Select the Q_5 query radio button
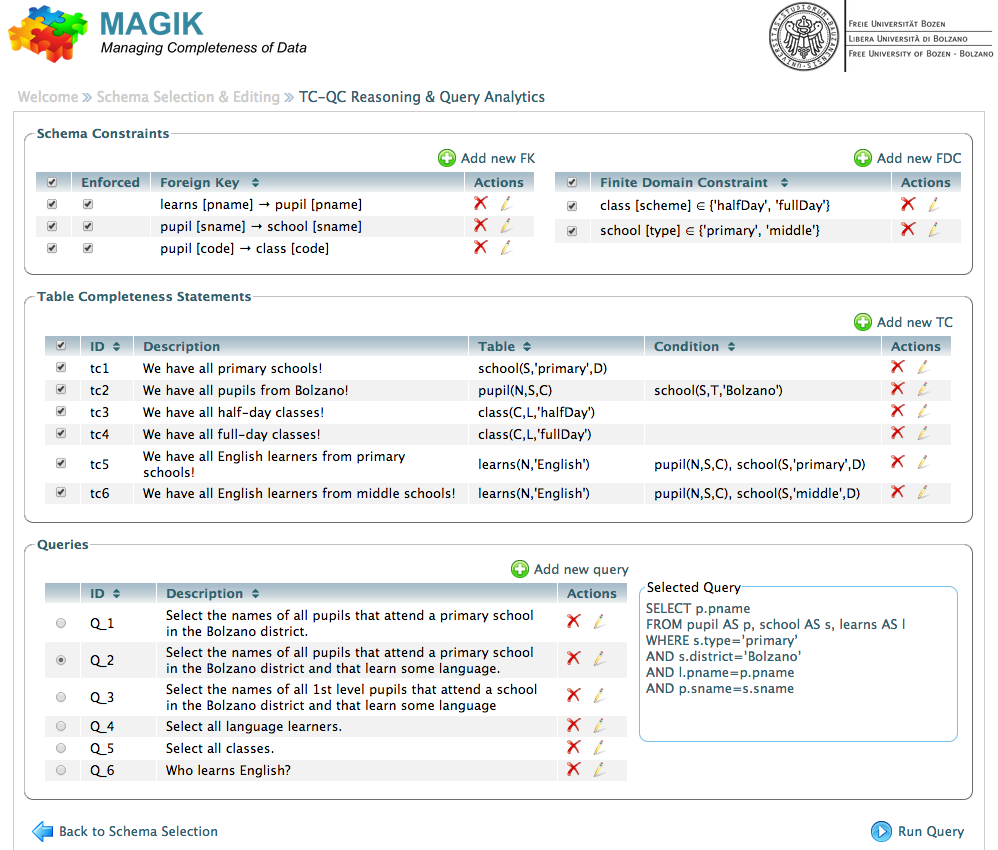Screen dimensions: 998x850 coord(62,748)
